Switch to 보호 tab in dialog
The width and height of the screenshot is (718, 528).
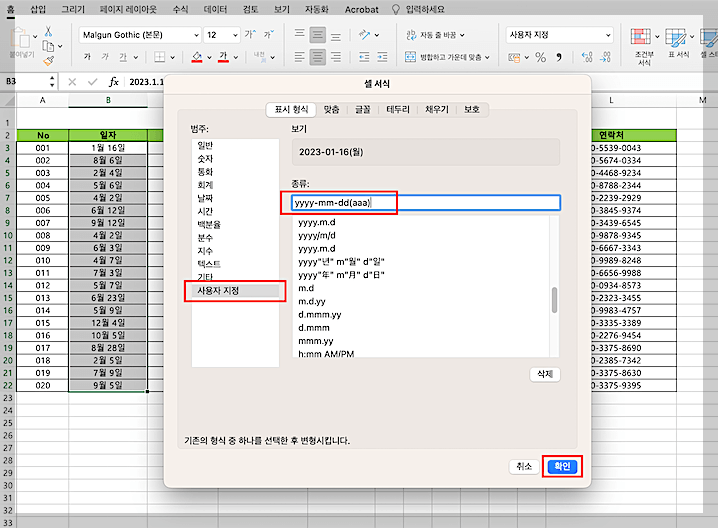click(x=472, y=109)
